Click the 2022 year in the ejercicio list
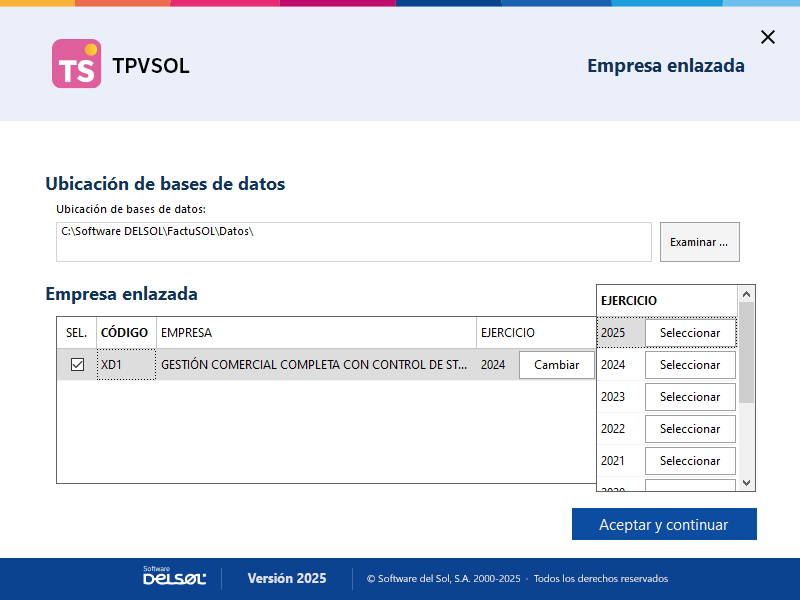The height and width of the screenshot is (600, 800). [613, 429]
